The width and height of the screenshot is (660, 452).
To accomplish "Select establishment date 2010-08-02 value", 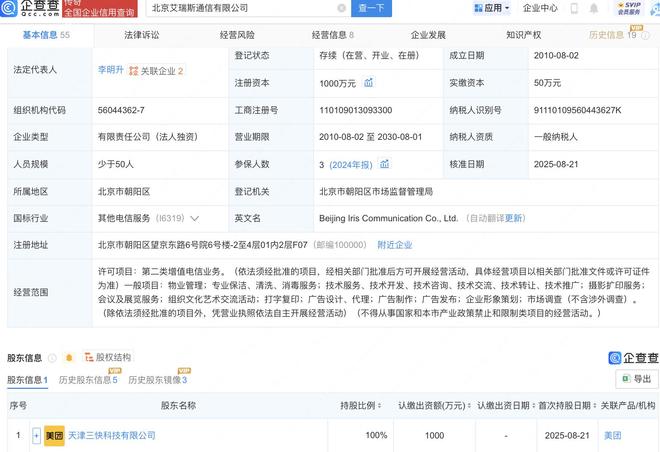I will [556, 56].
